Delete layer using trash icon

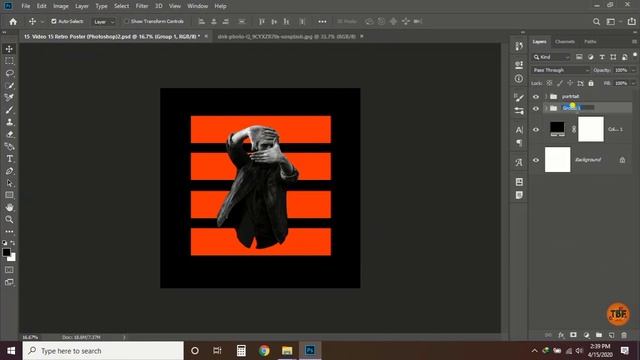click(624, 335)
